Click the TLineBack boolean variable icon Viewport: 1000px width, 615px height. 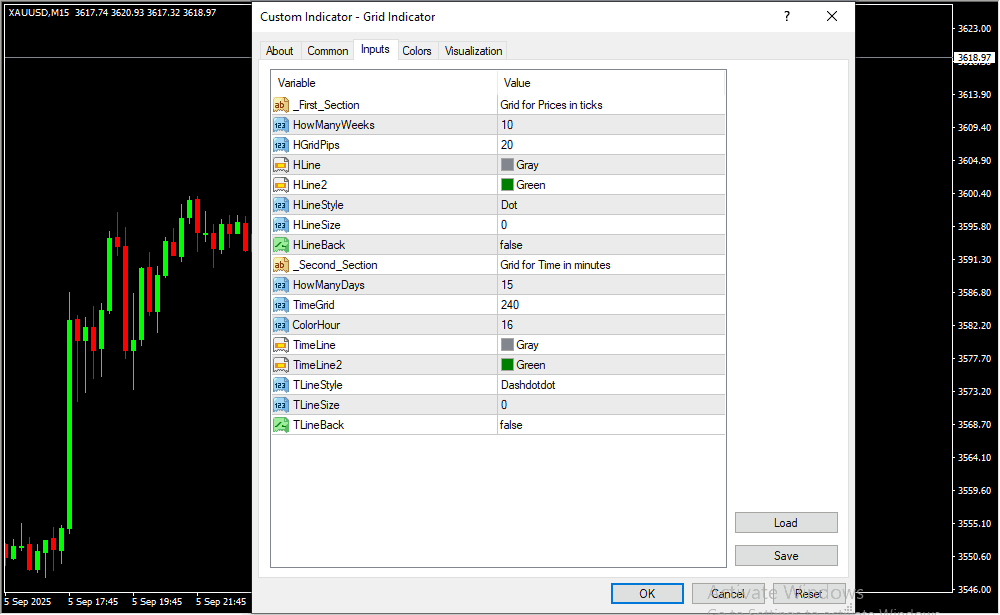281,425
